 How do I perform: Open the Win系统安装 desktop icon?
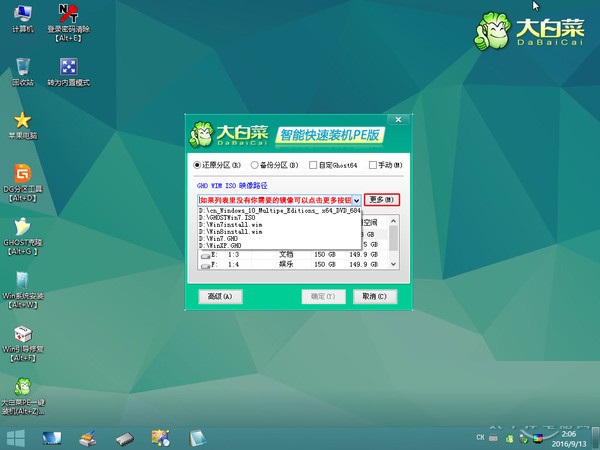pos(23,290)
